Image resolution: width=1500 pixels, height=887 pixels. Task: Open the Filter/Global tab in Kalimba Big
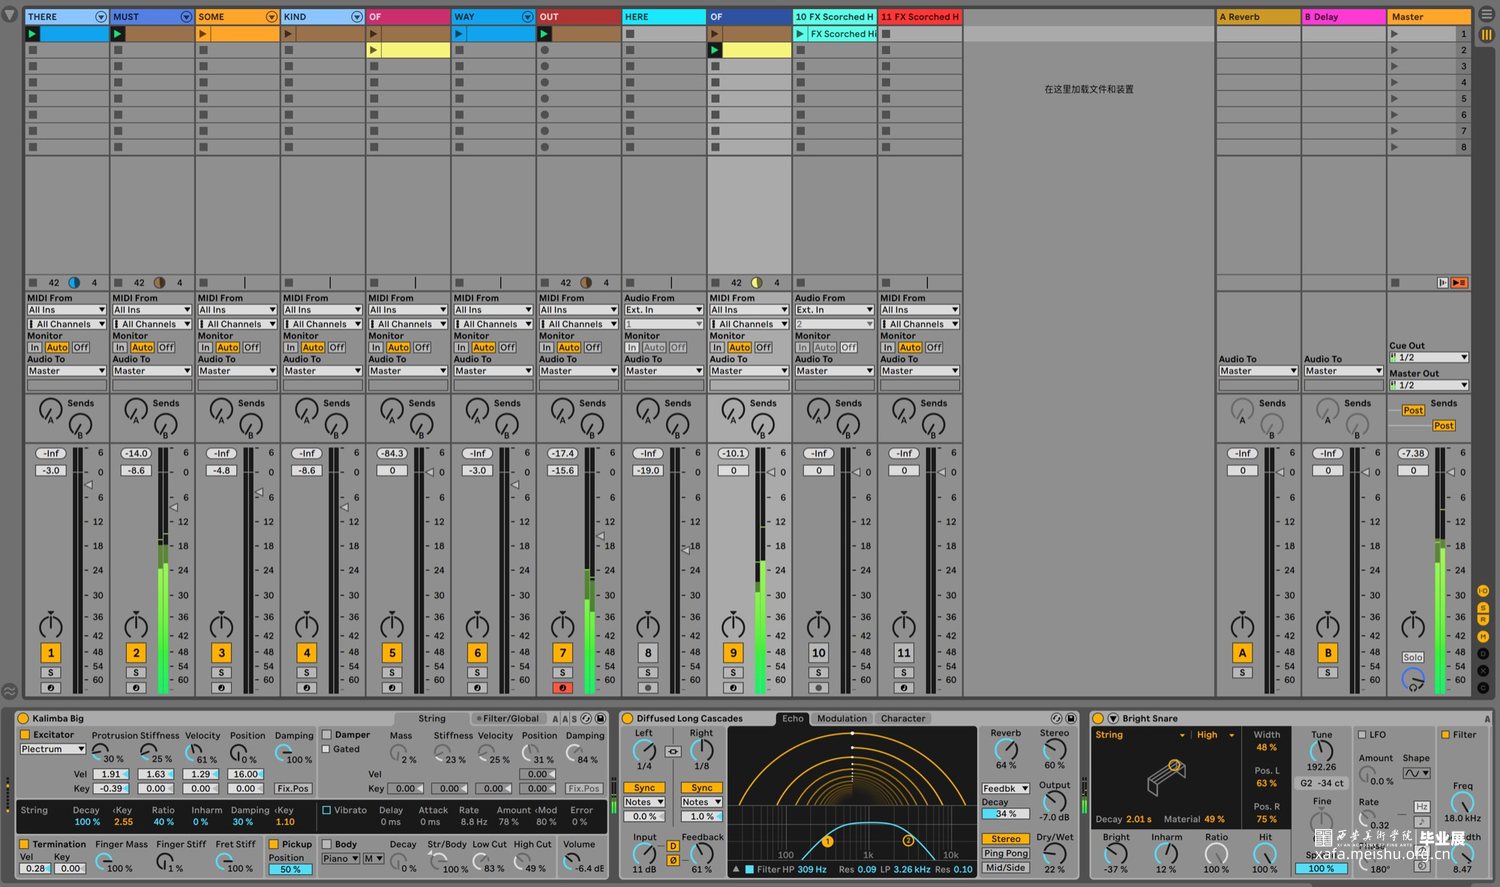click(510, 719)
